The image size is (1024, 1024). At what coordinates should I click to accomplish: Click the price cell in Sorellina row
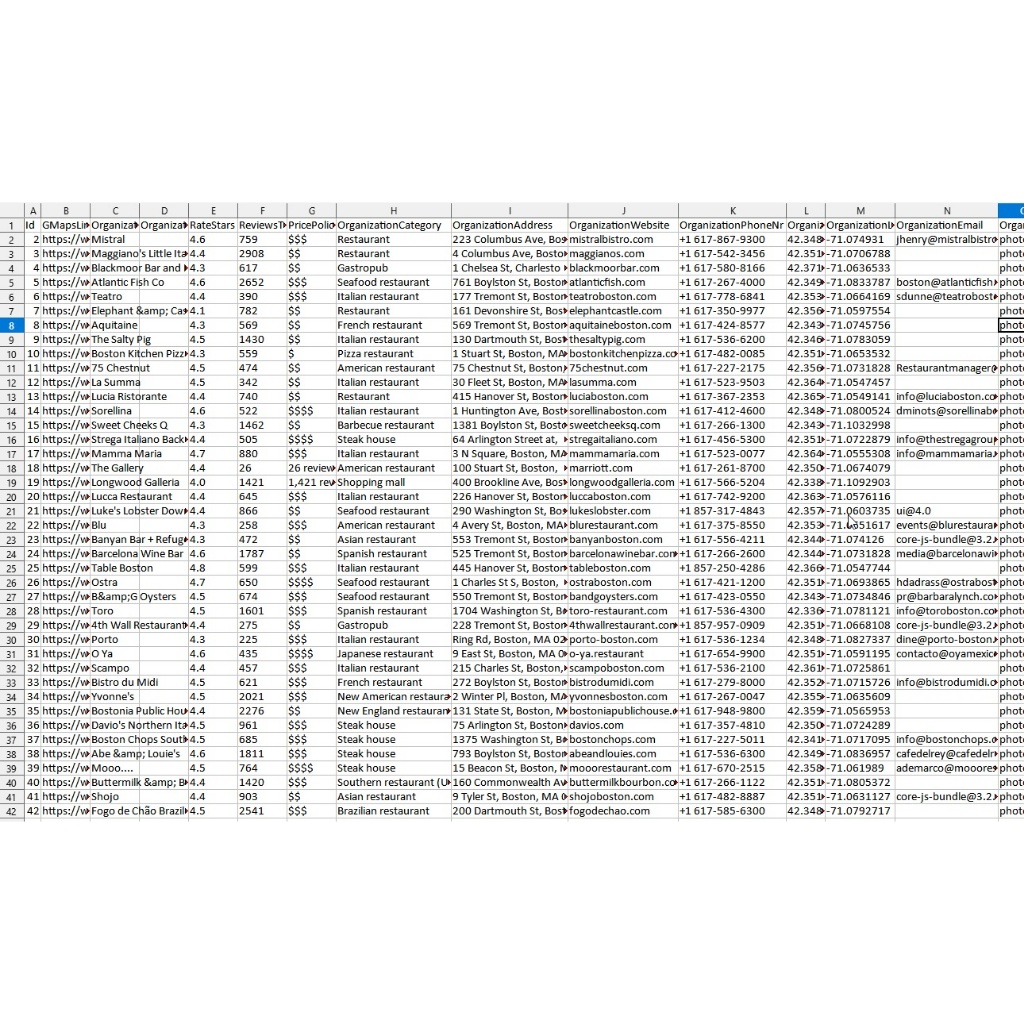coord(312,411)
